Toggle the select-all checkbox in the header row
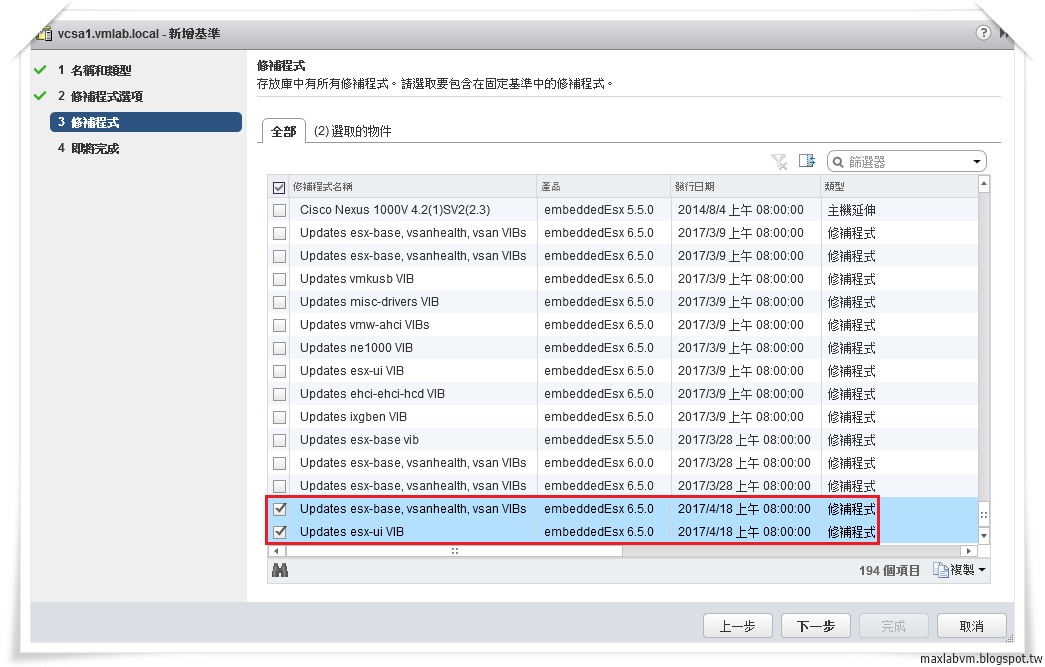 coord(279,187)
